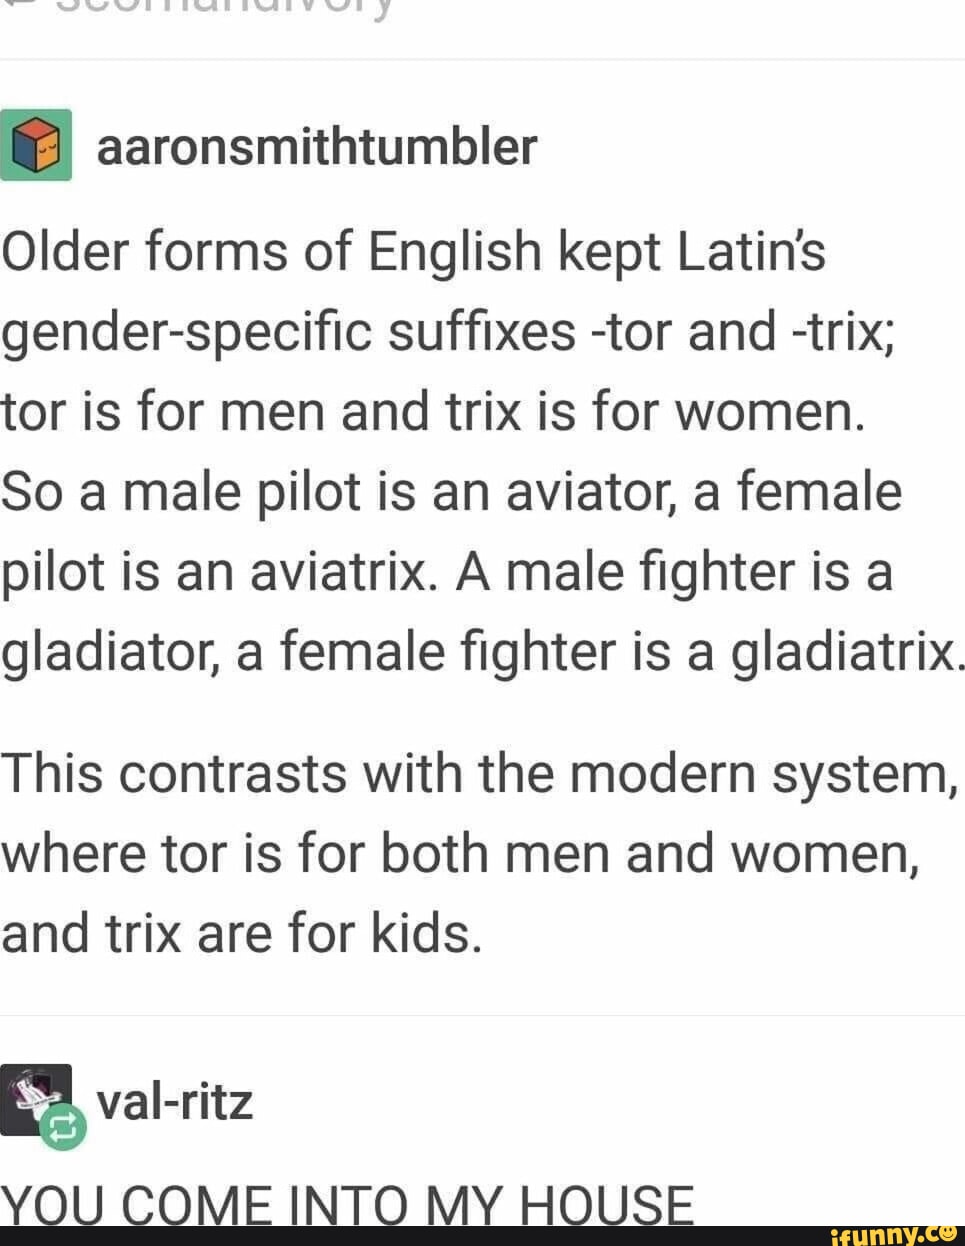Click the green reblog badge icon

pyautogui.click(x=64, y=1128)
